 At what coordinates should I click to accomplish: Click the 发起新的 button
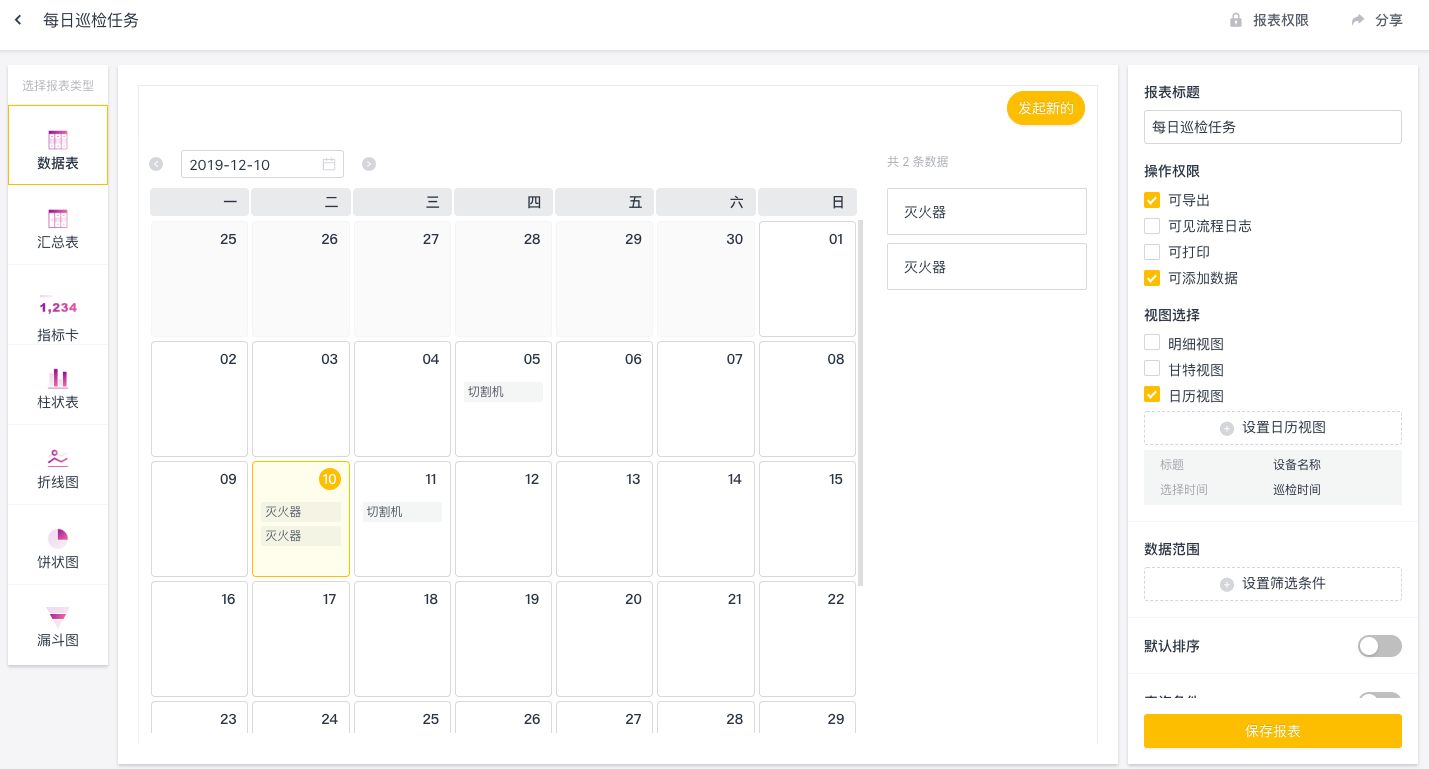click(x=1045, y=108)
